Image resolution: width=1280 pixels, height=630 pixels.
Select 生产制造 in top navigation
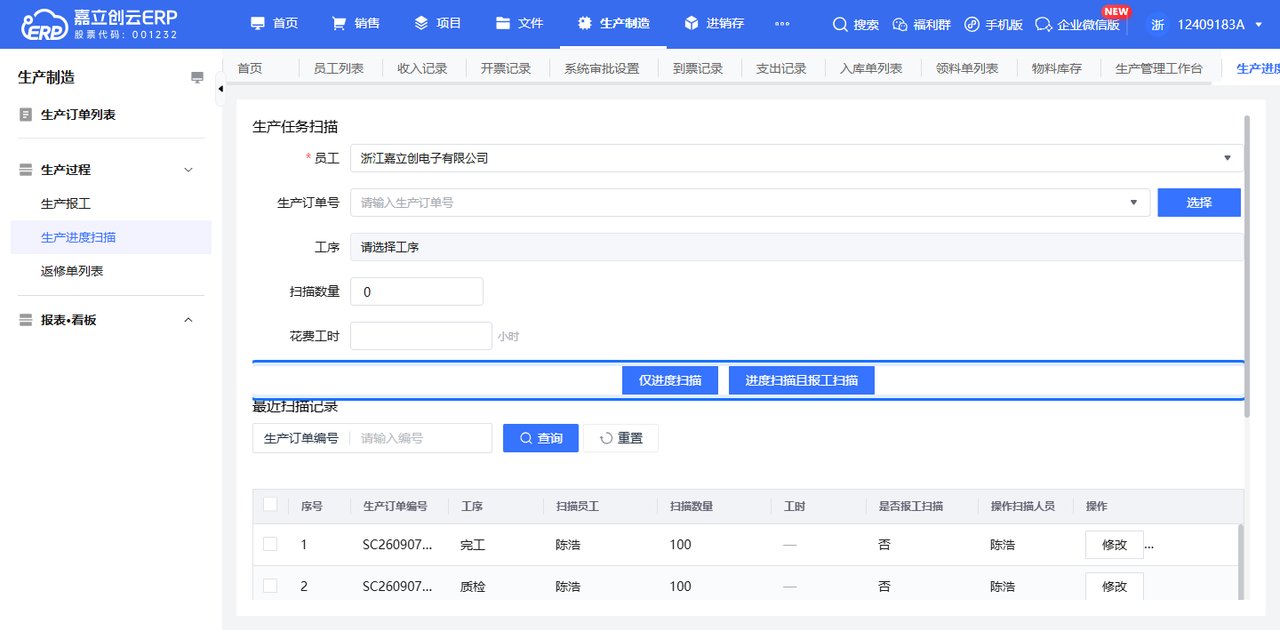(x=614, y=24)
